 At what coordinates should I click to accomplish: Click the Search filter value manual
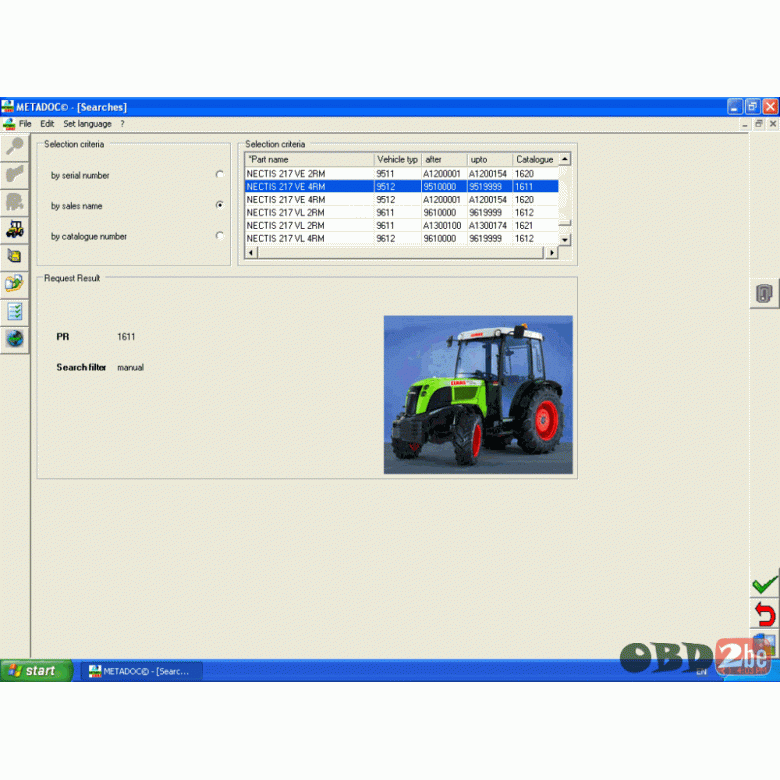click(x=130, y=368)
